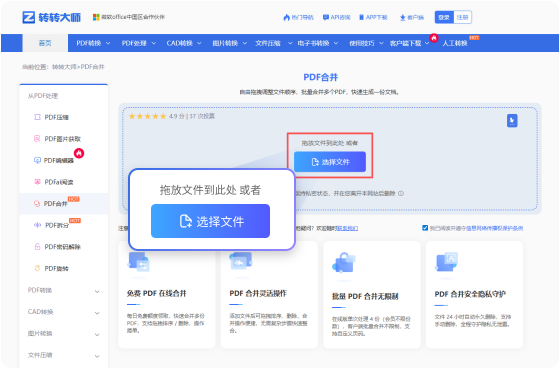Uncheck the agreement checkbox before 我已阅读并遵守
The height and width of the screenshot is (369, 560).
pos(425,228)
